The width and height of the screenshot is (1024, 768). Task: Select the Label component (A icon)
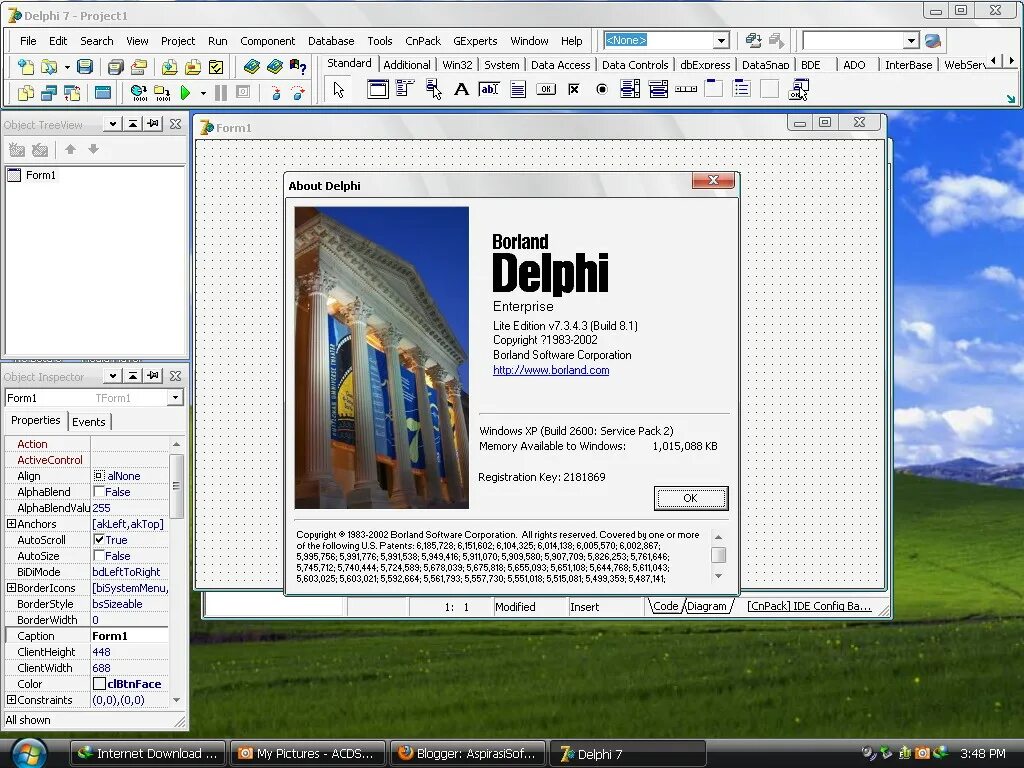[x=461, y=89]
